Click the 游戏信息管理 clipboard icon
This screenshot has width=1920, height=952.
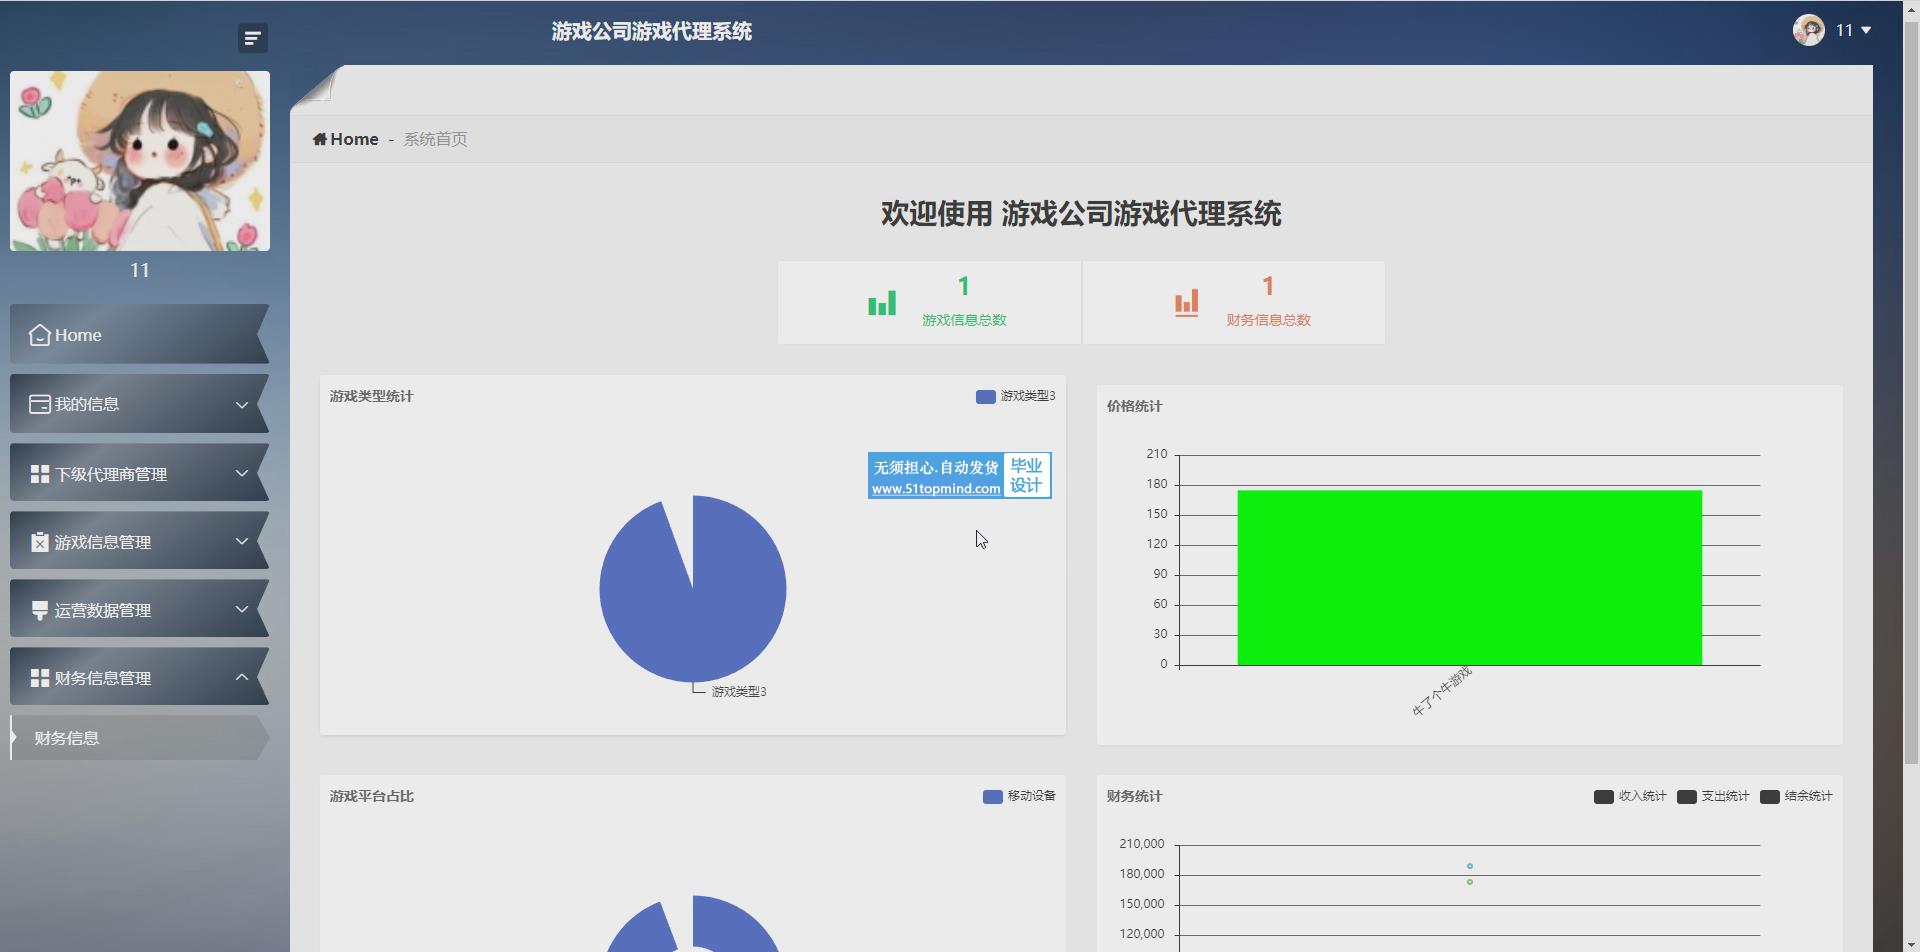coord(40,542)
